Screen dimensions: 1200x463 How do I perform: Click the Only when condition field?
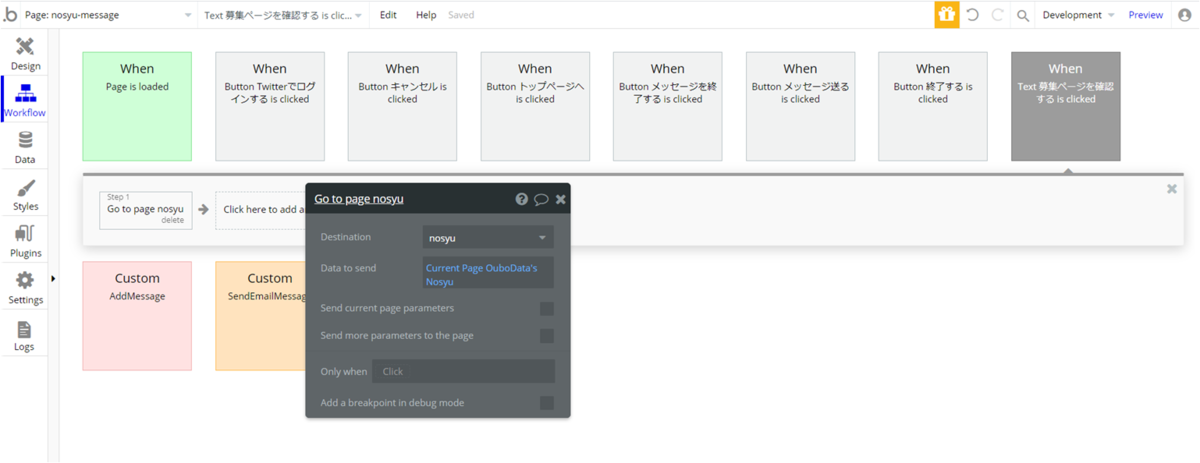pyautogui.click(x=463, y=371)
